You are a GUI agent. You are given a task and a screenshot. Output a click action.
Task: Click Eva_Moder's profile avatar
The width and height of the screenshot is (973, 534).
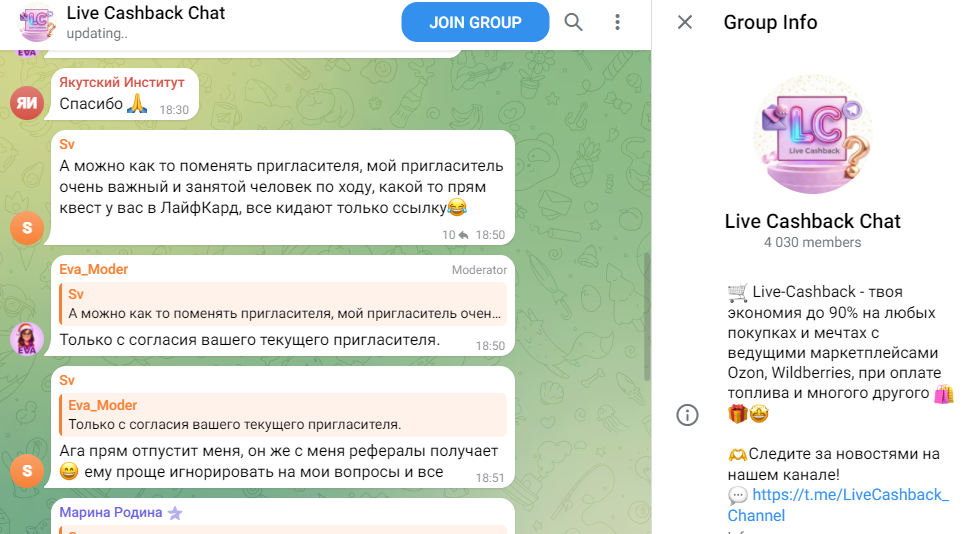27,338
